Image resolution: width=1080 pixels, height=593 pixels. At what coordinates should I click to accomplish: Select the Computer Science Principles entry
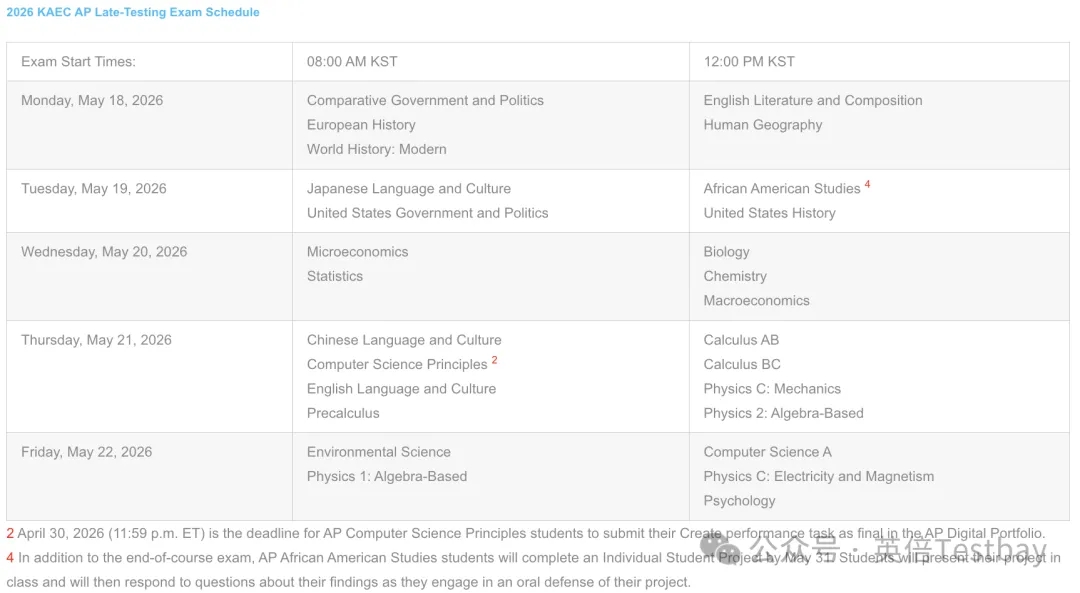397,364
